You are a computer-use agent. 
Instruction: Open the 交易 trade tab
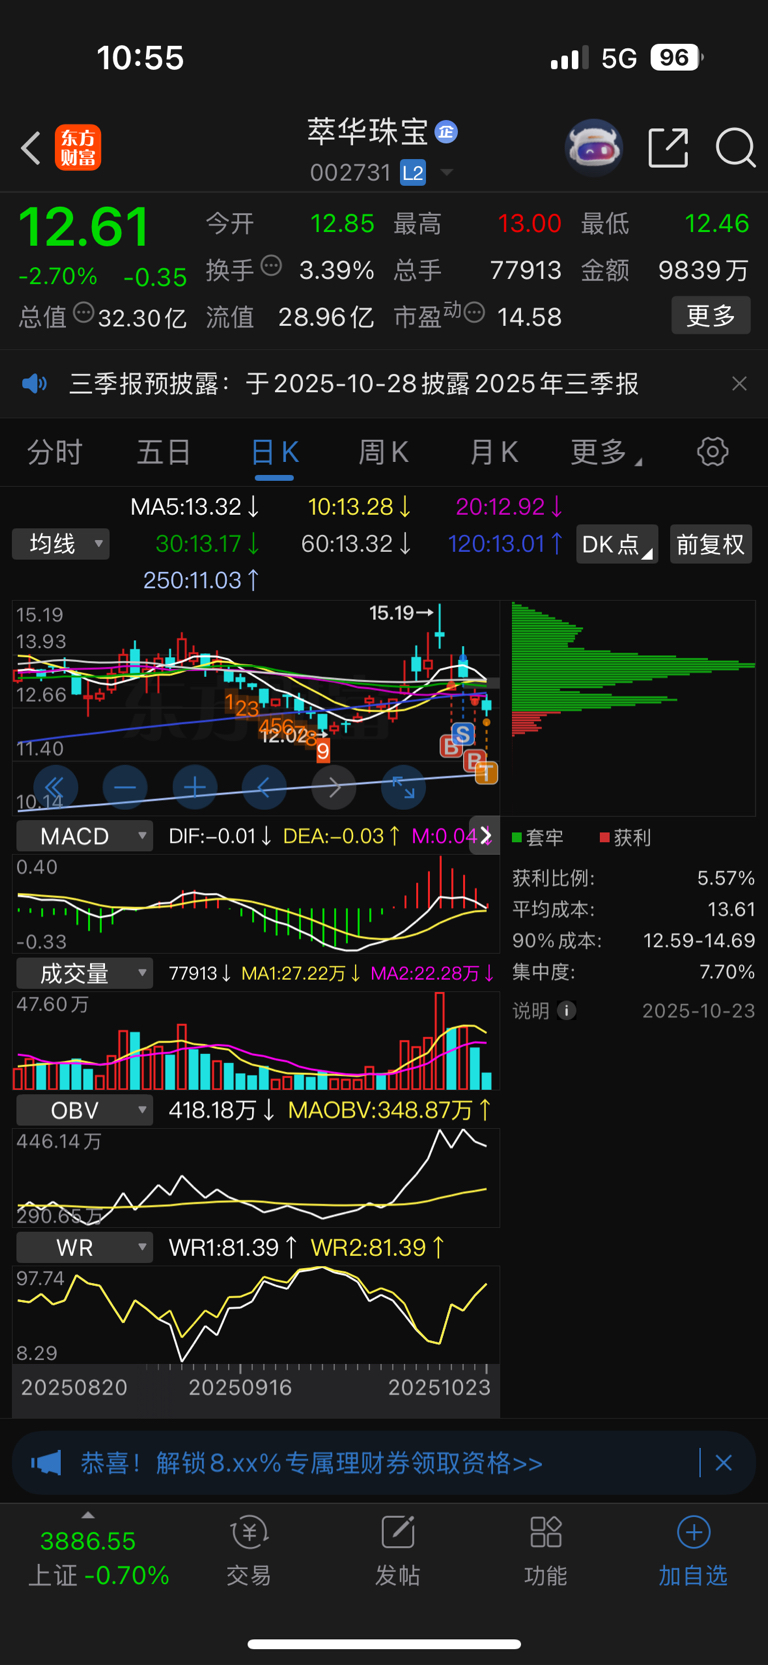coord(249,1551)
